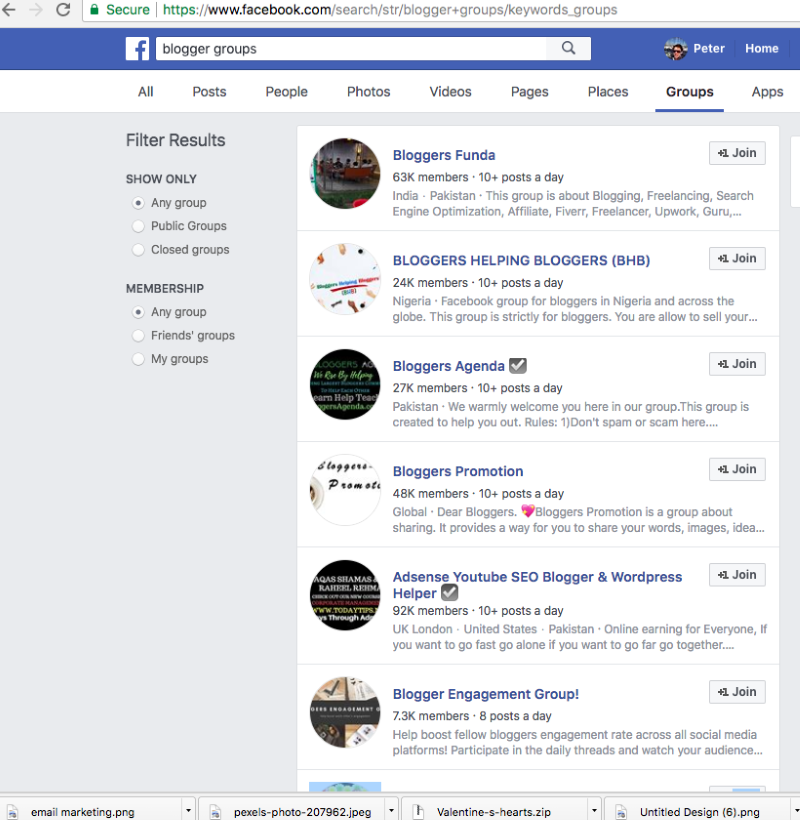Open dropdown arrow for email marketing.png download
800x820 pixels.
(x=188, y=810)
